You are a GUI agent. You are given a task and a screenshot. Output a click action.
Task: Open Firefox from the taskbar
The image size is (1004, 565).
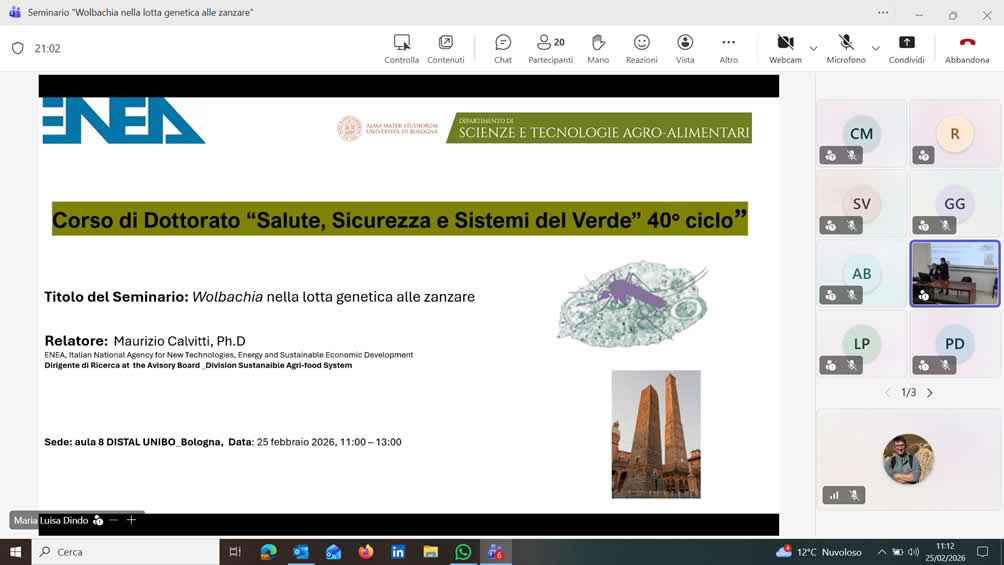(x=366, y=552)
